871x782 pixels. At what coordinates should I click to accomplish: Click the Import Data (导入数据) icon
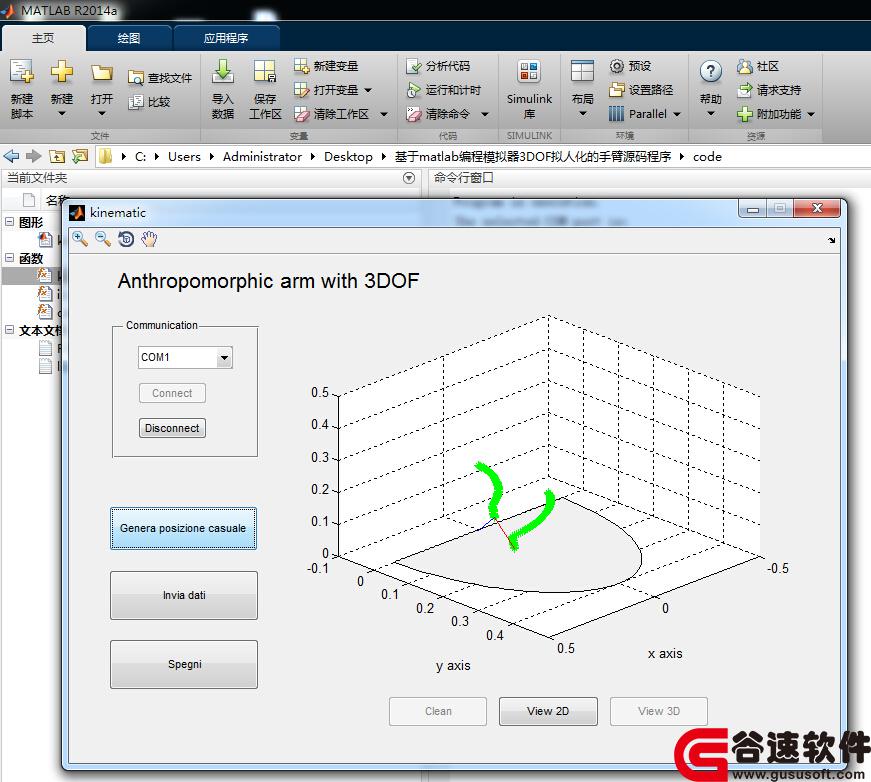pyautogui.click(x=223, y=72)
